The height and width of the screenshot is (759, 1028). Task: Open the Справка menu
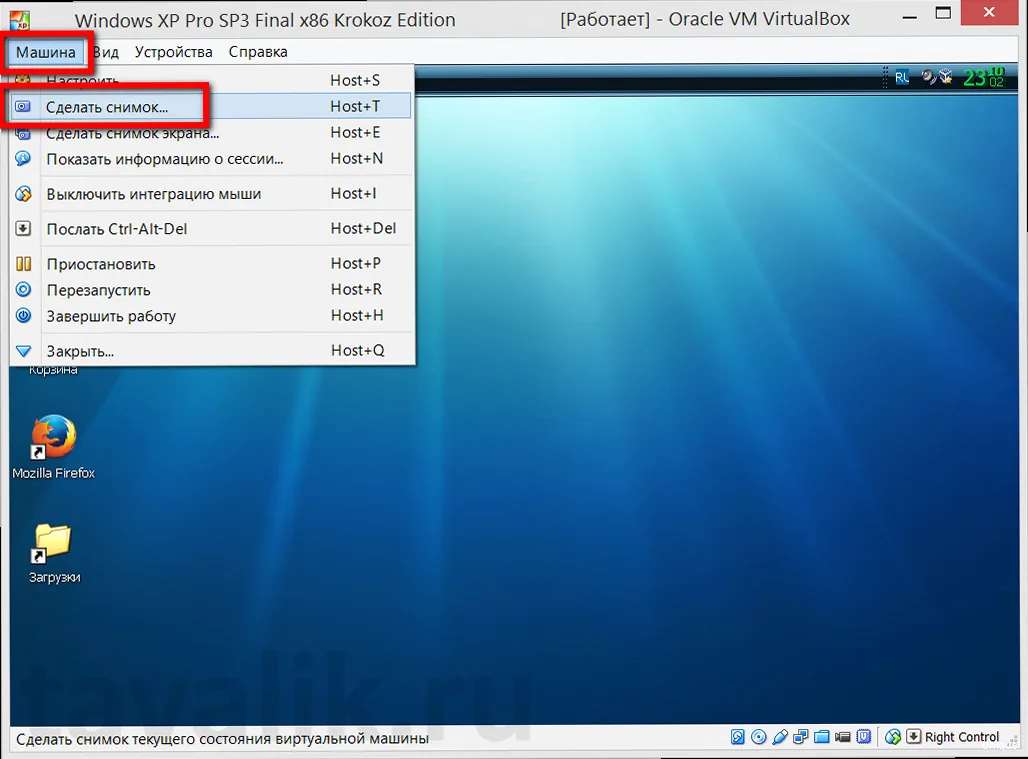click(x=257, y=51)
